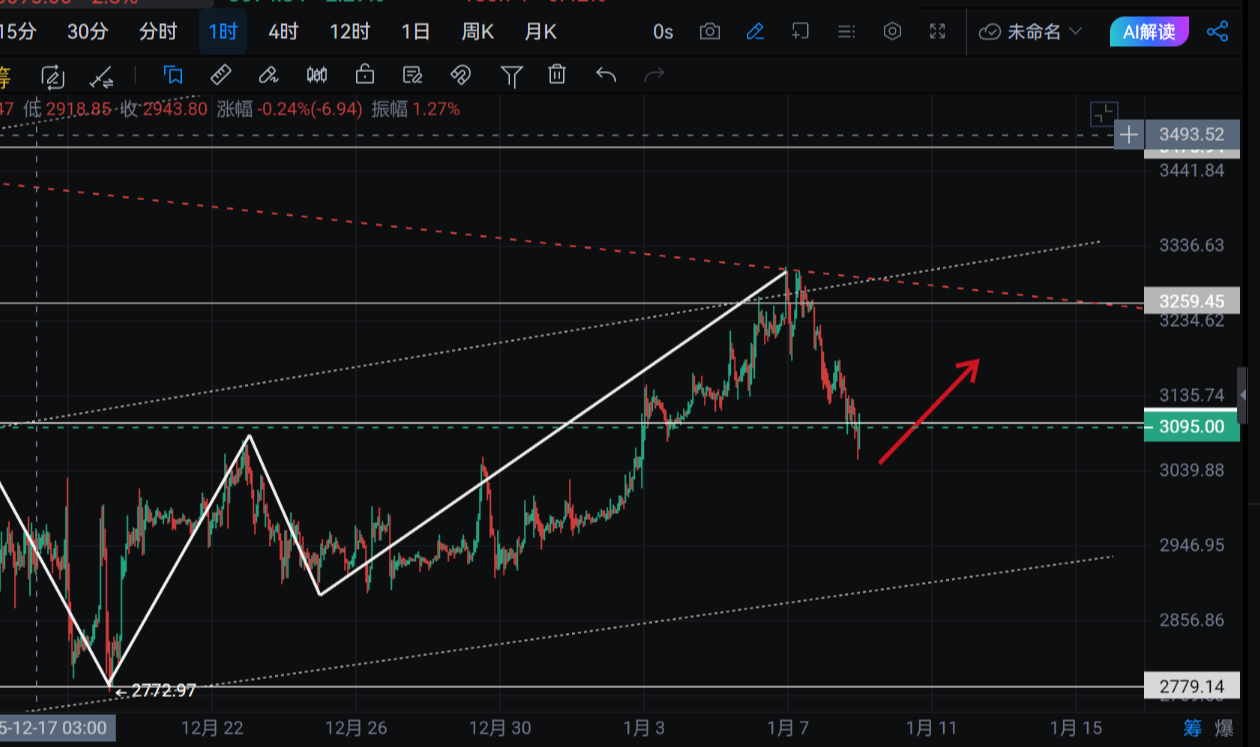Viewport: 1260px width, 747px height.
Task: Click the AI解读 button
Action: (x=1149, y=32)
